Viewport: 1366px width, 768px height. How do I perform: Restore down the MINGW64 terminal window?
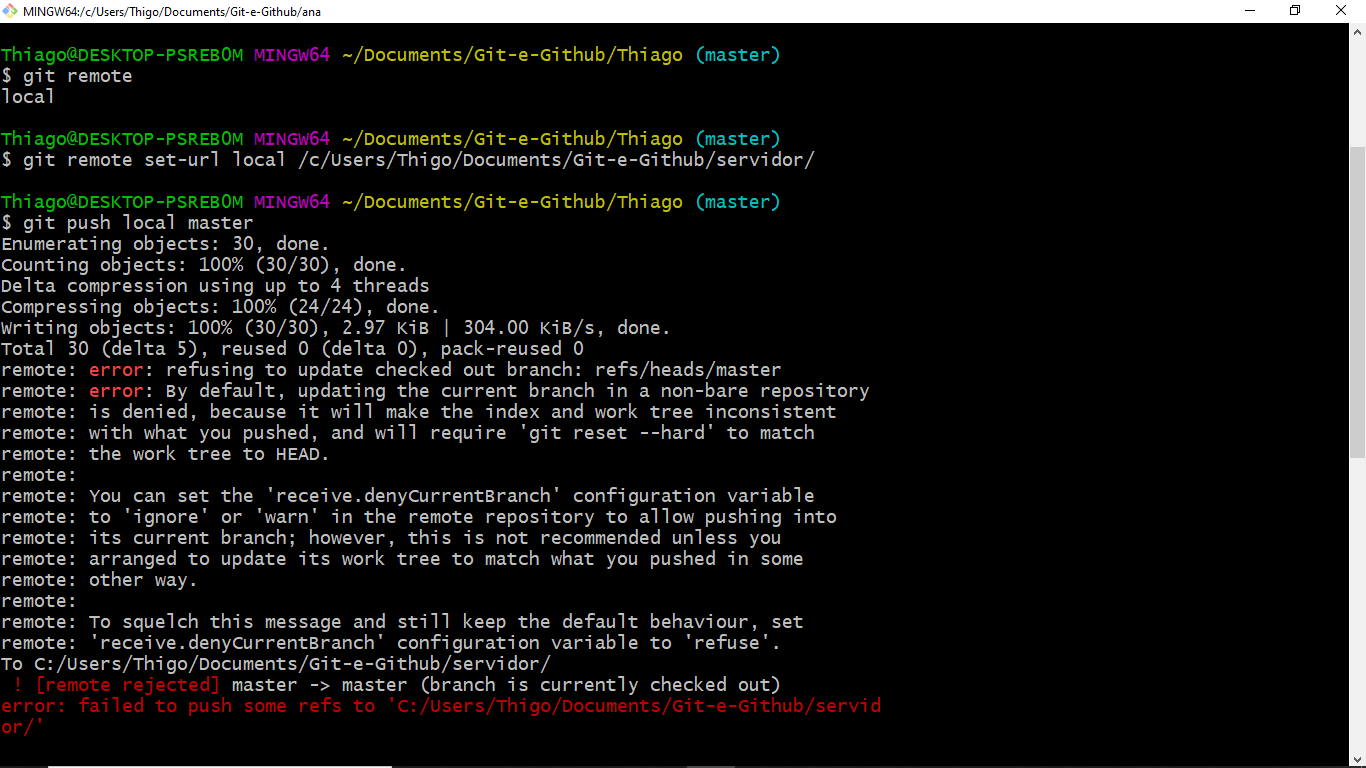1295,11
